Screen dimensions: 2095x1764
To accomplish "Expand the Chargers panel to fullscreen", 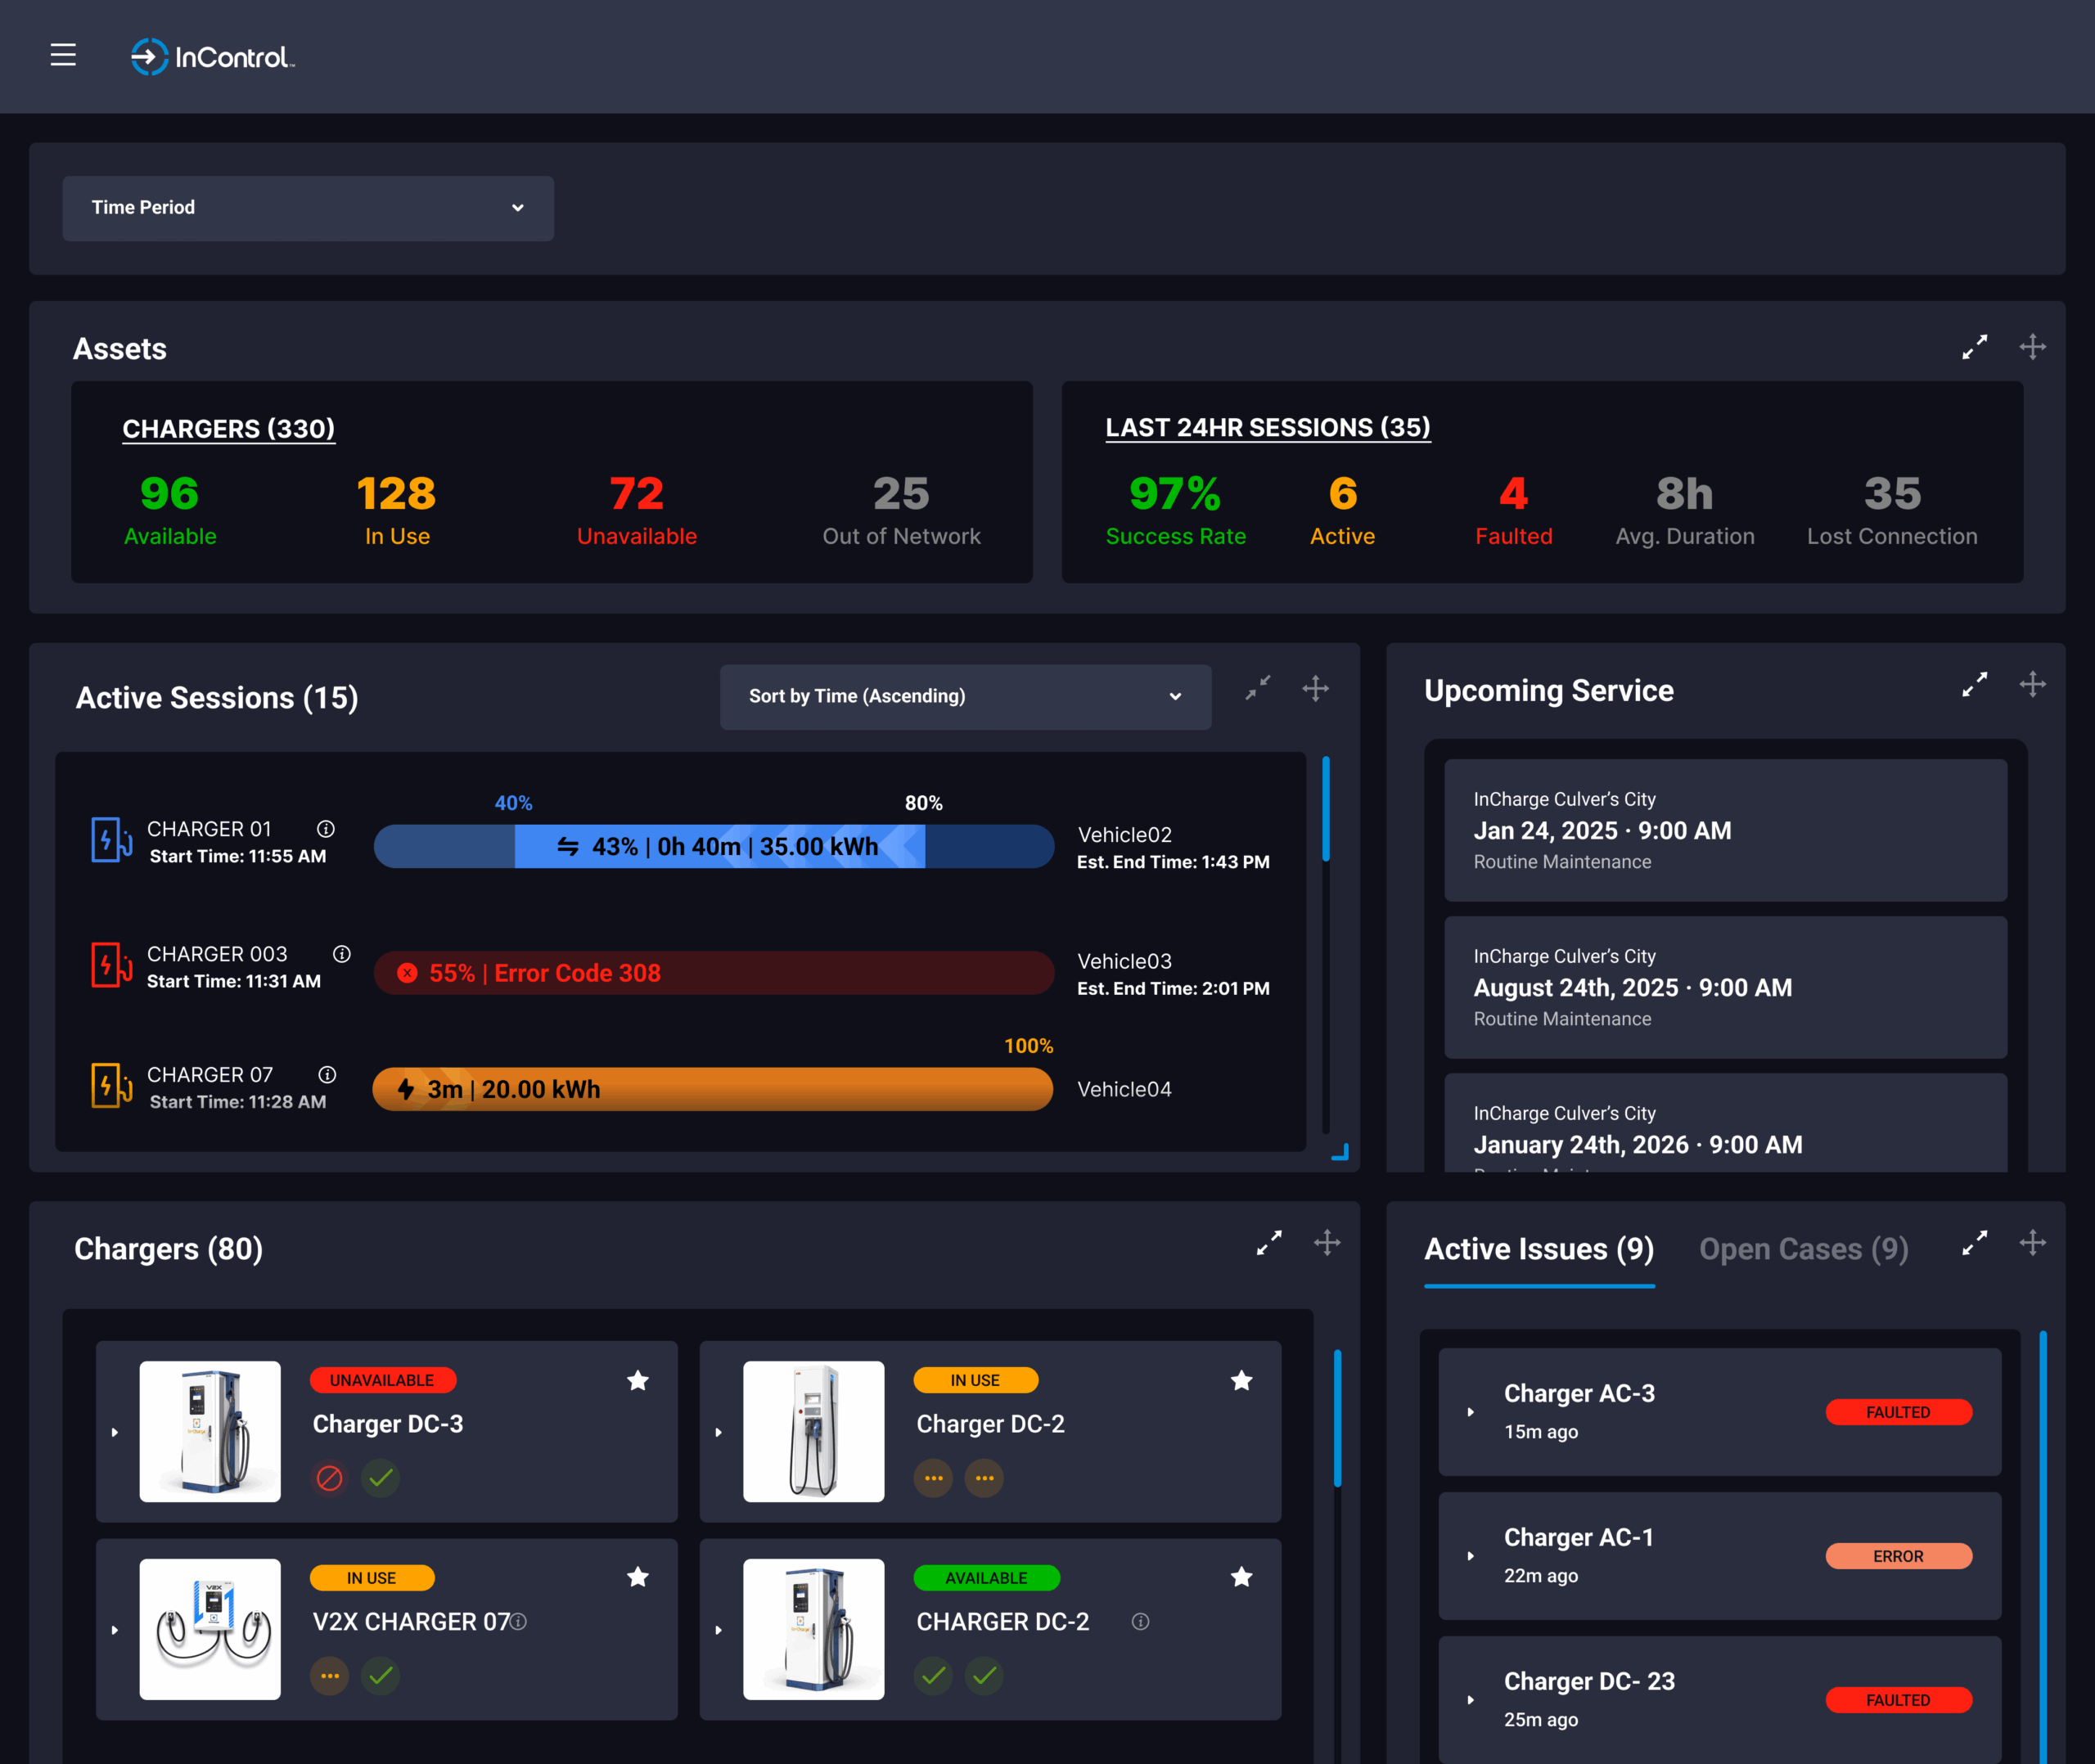I will (x=1269, y=1243).
